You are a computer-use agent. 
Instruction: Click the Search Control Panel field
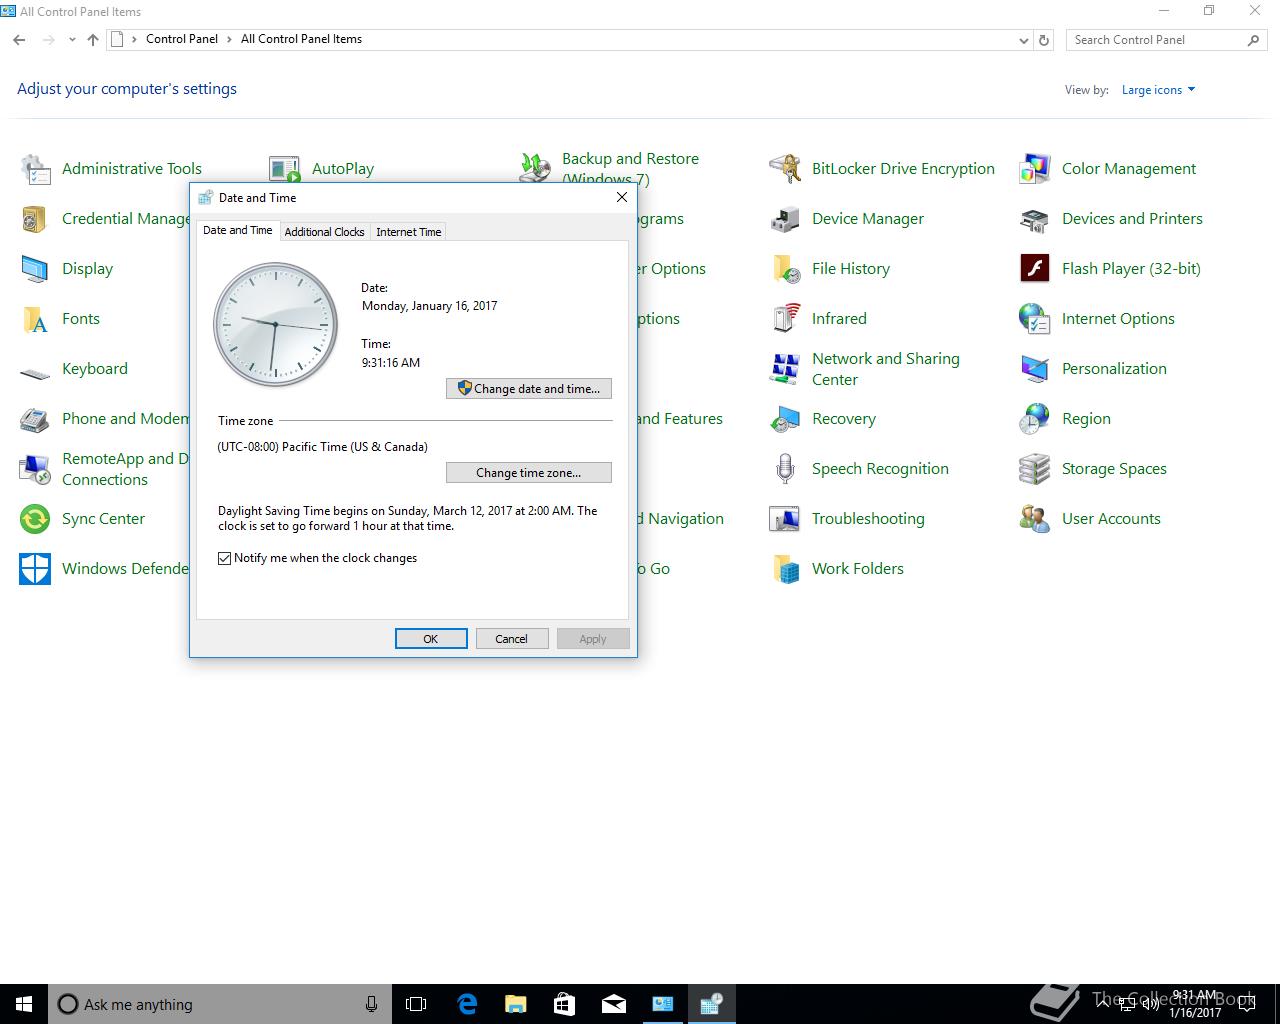coord(1166,40)
